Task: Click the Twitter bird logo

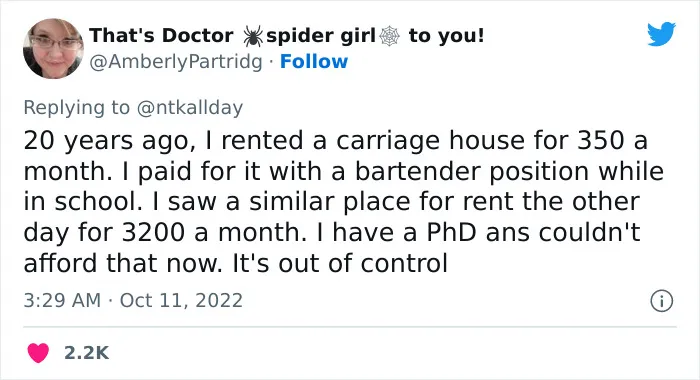Action: point(661,33)
